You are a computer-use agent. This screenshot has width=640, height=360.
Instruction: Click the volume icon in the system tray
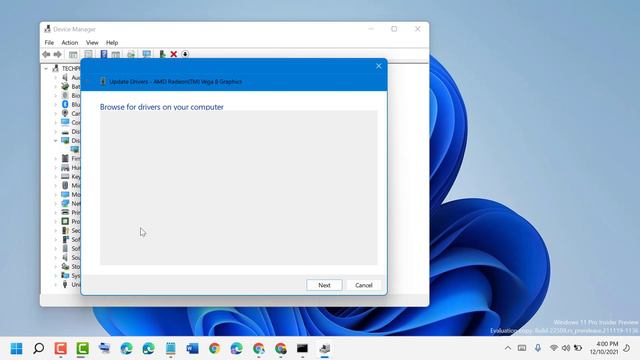coord(566,348)
